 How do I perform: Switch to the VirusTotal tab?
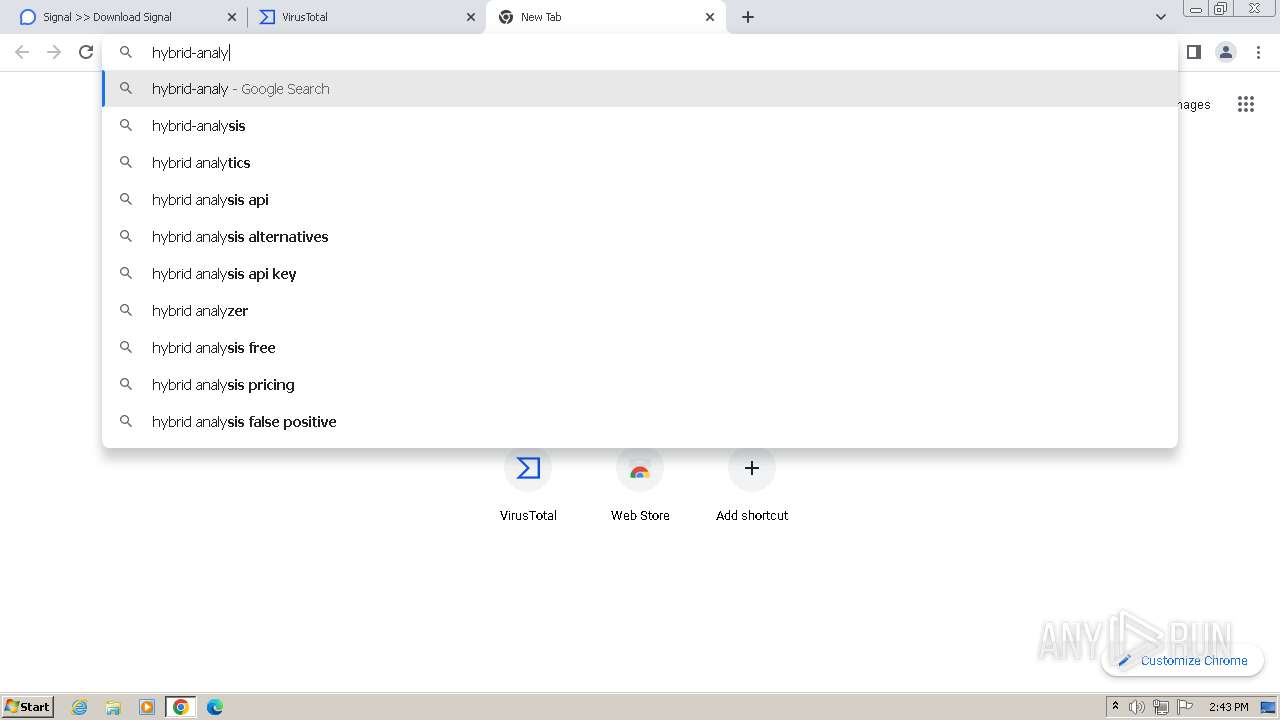365,17
